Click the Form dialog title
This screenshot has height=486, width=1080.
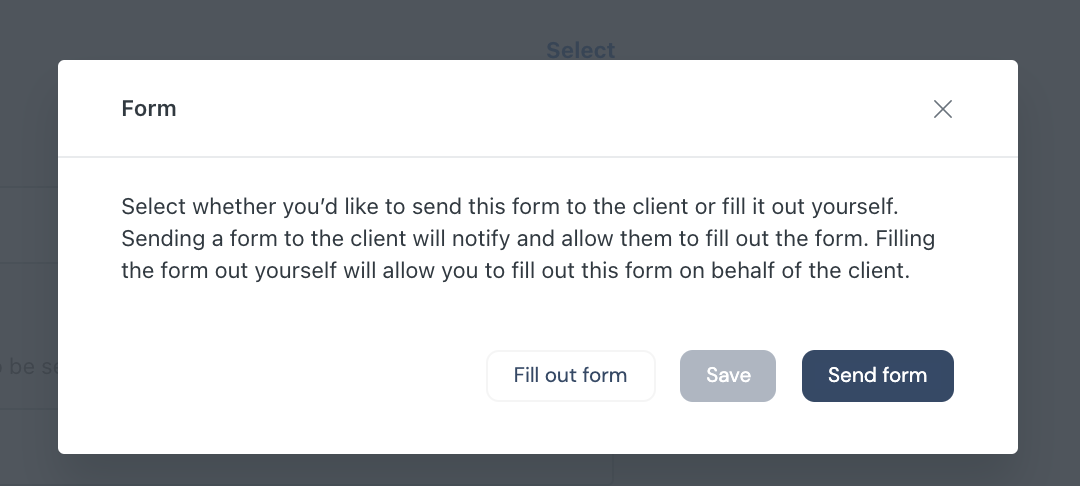149,109
